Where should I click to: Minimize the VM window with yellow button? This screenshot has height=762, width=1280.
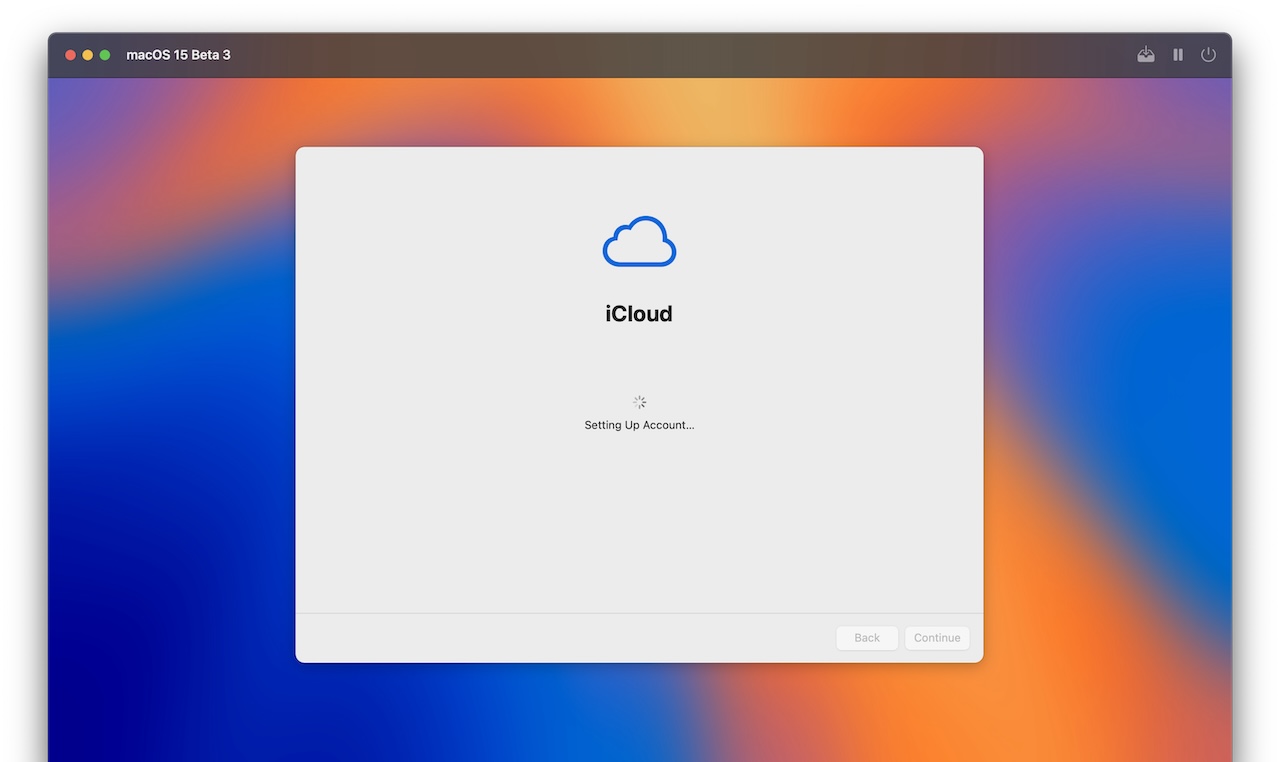point(87,55)
